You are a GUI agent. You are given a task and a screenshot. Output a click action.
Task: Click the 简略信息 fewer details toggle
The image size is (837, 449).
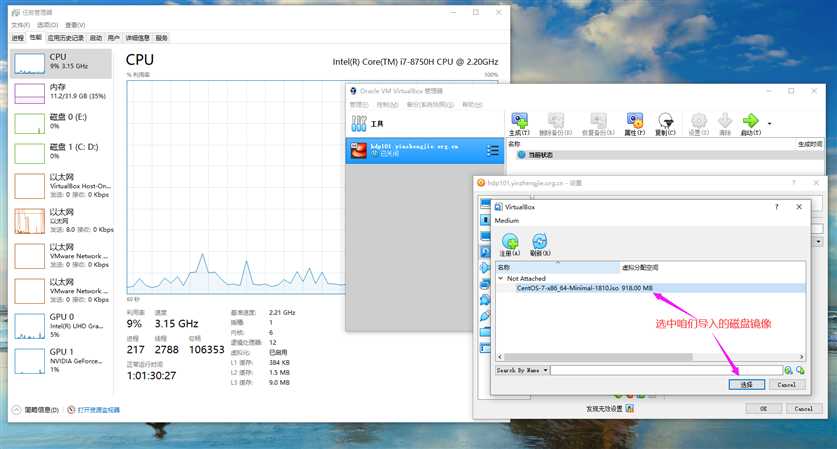point(35,410)
